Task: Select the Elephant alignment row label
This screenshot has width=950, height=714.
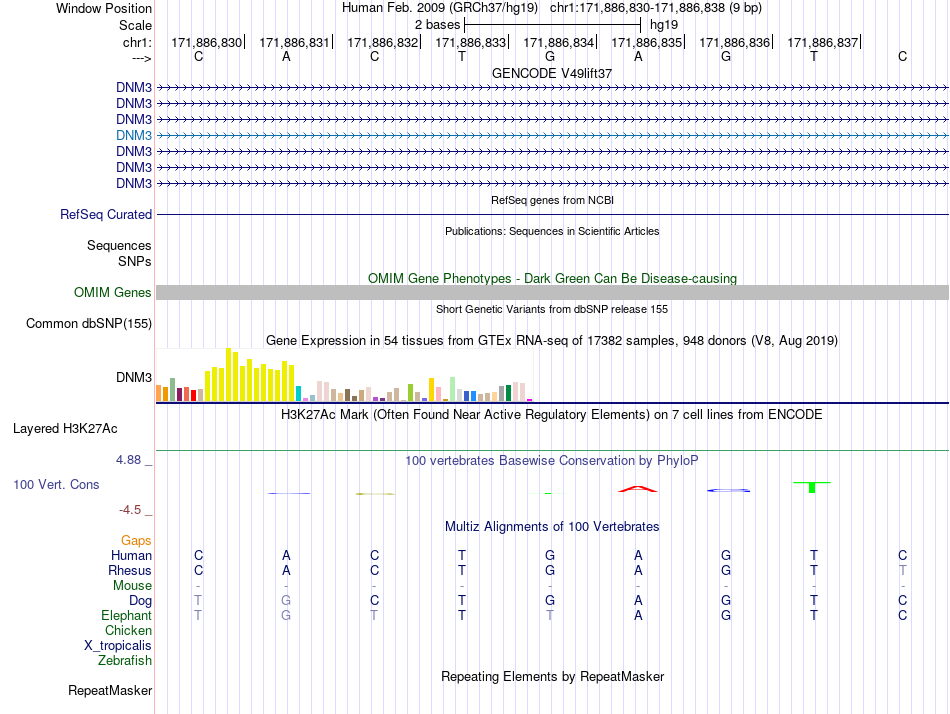Action: click(x=126, y=615)
